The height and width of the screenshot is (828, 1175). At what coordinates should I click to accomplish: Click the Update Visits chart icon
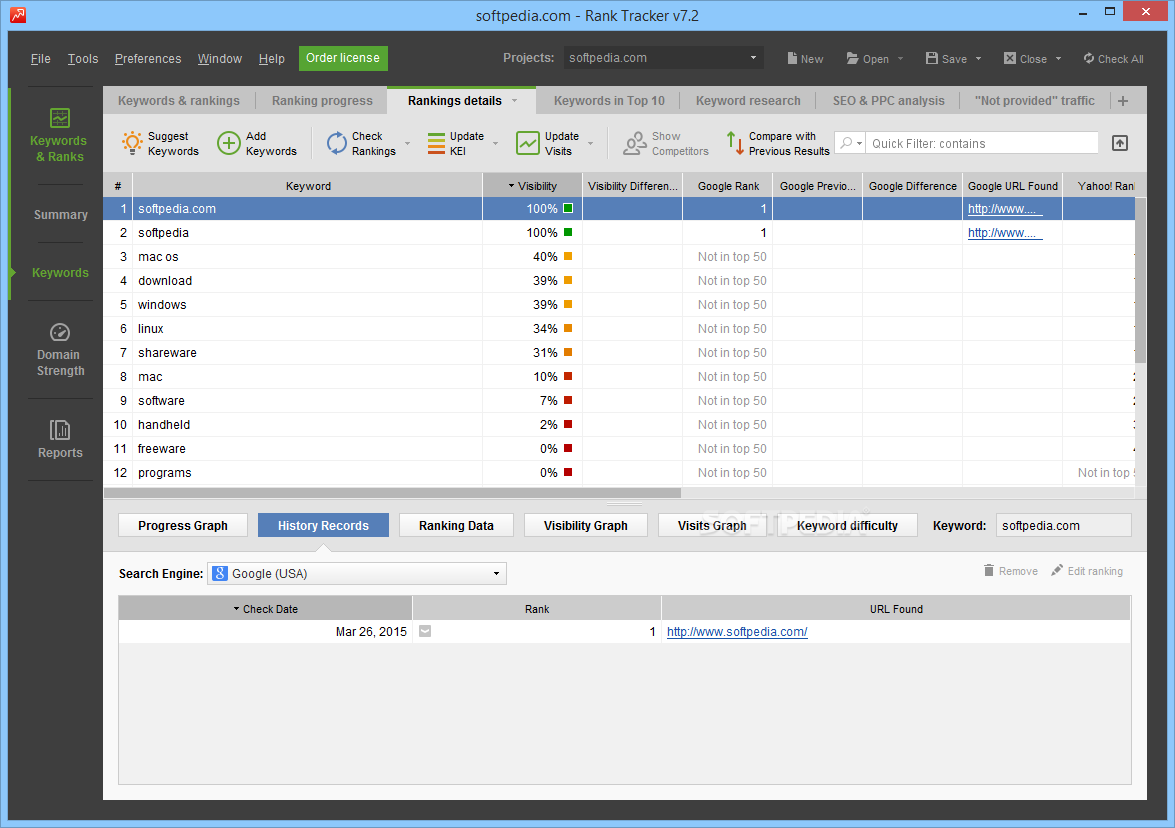tap(528, 143)
